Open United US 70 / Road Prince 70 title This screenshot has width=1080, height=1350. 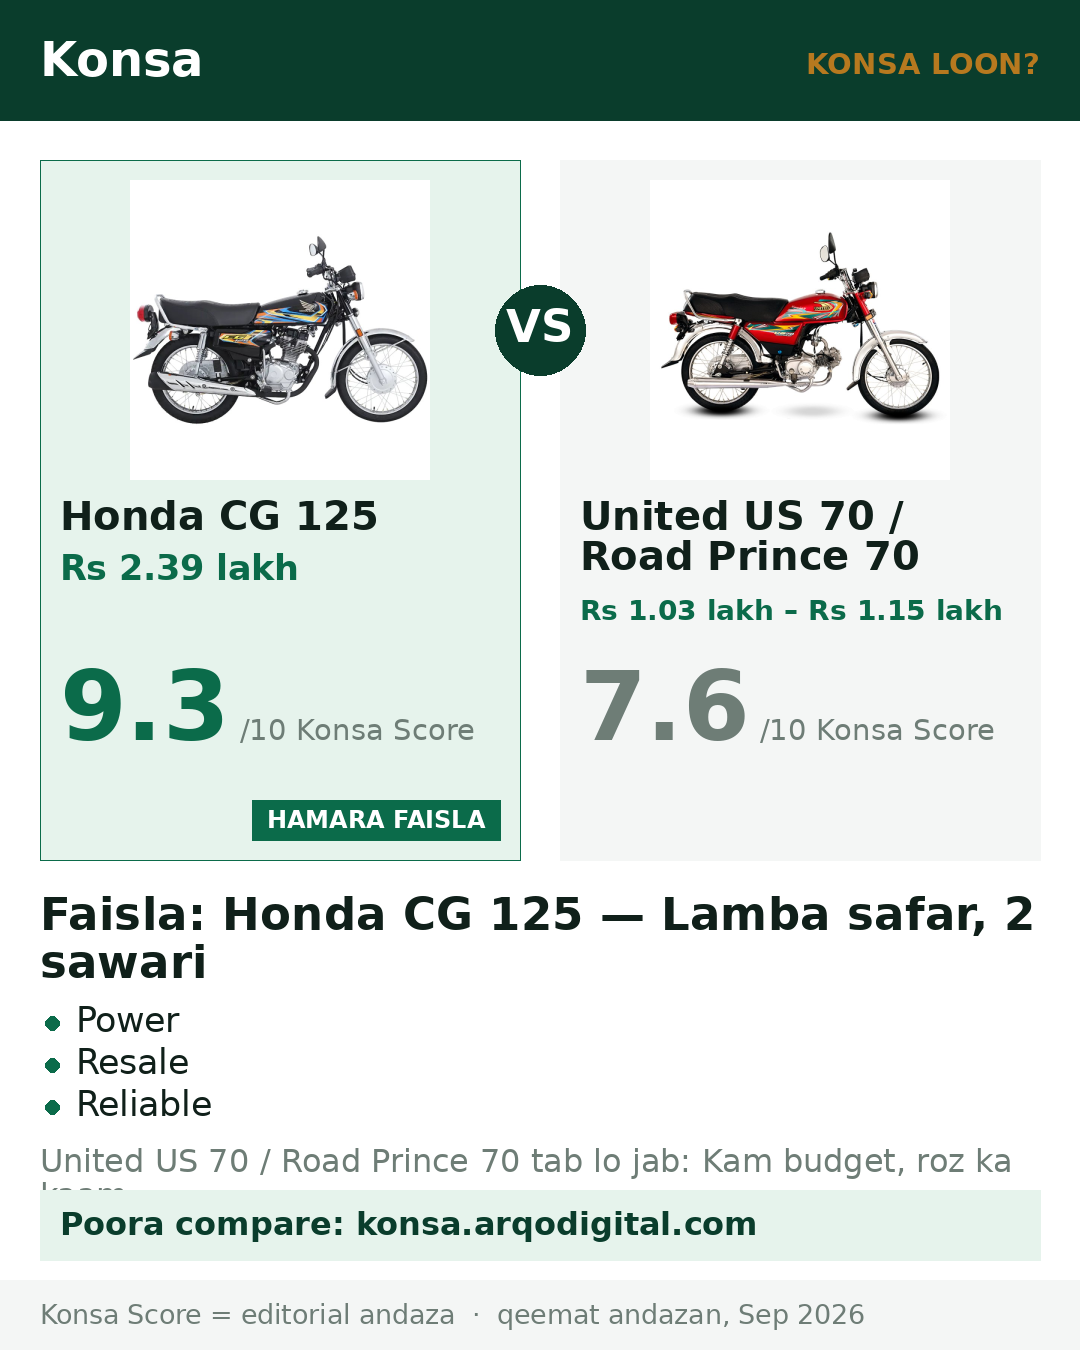click(x=750, y=536)
